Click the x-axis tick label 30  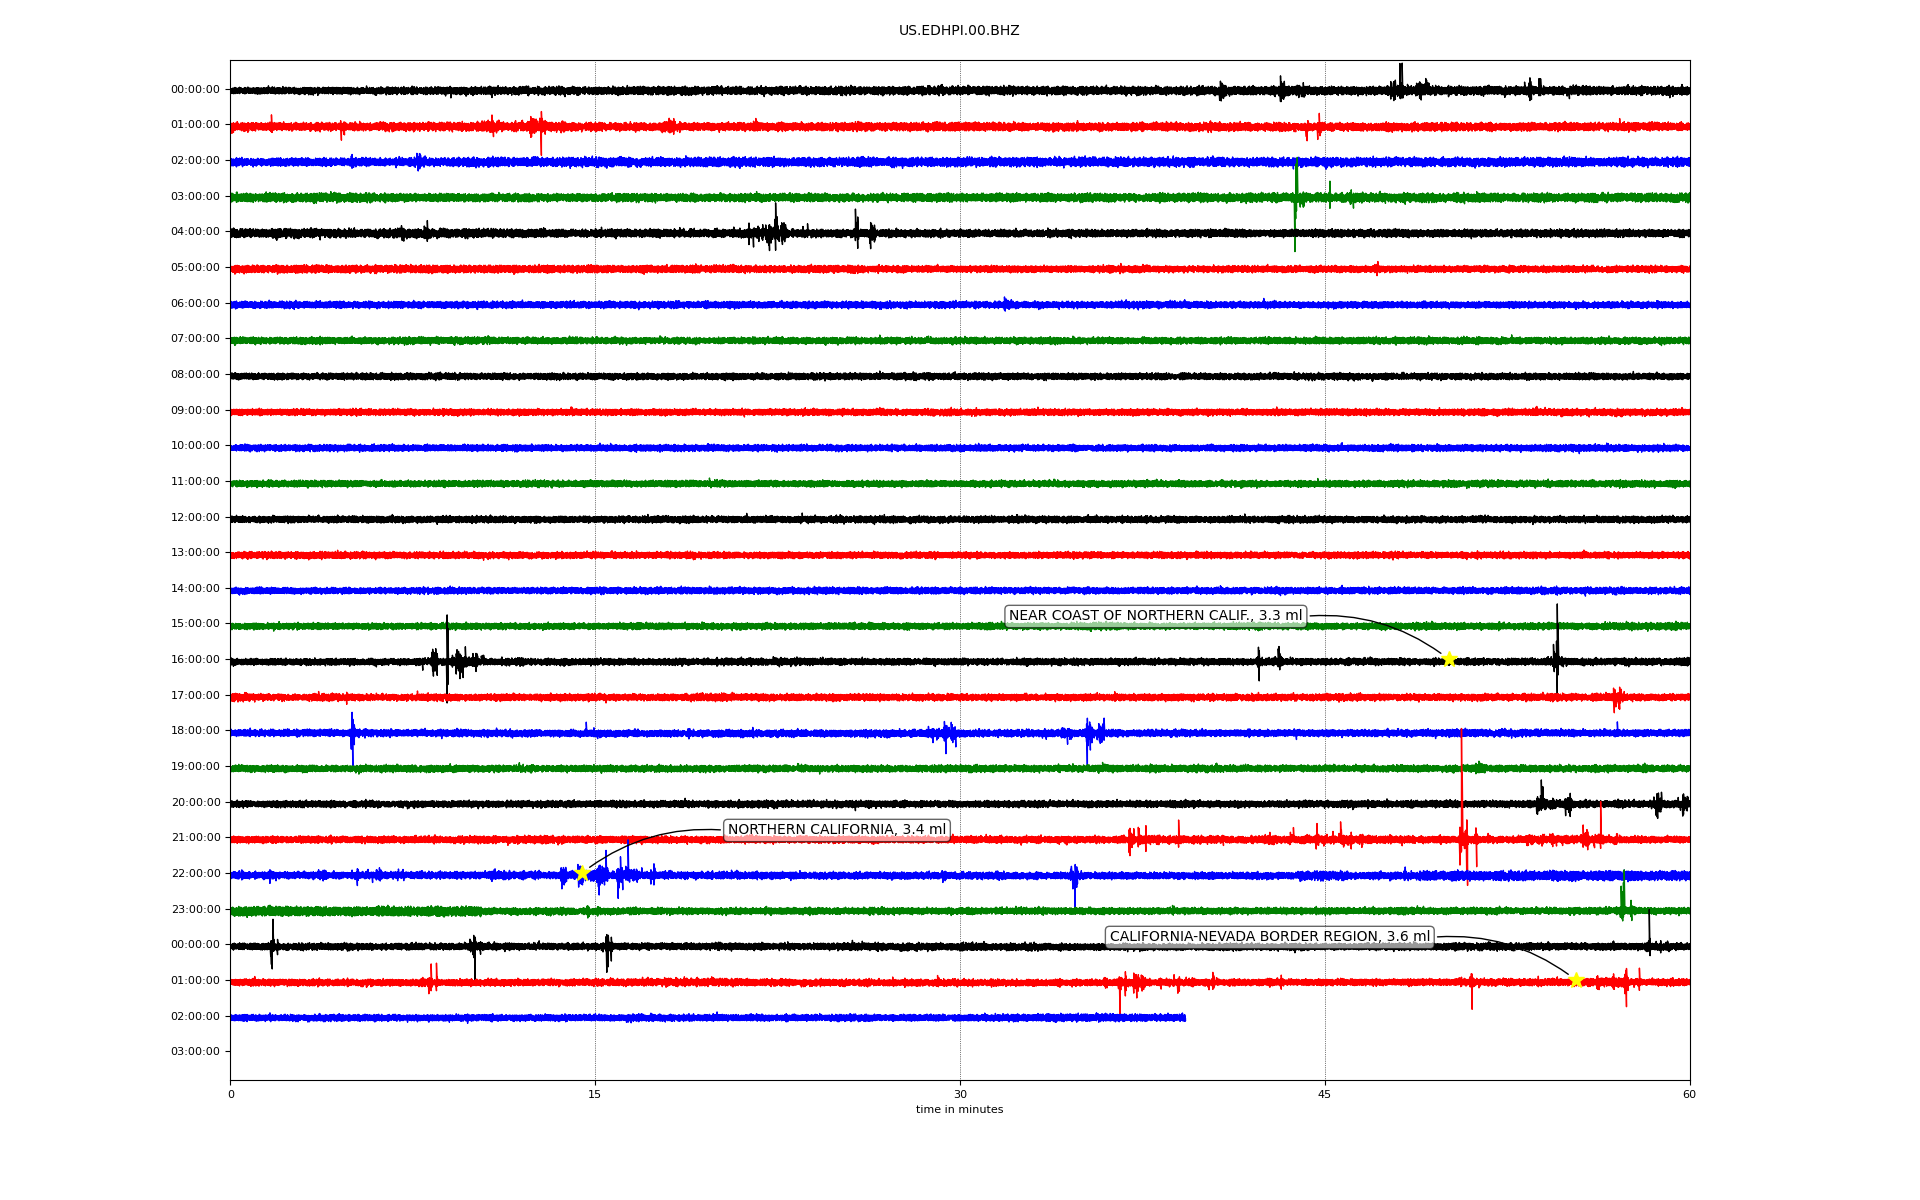coord(960,1094)
